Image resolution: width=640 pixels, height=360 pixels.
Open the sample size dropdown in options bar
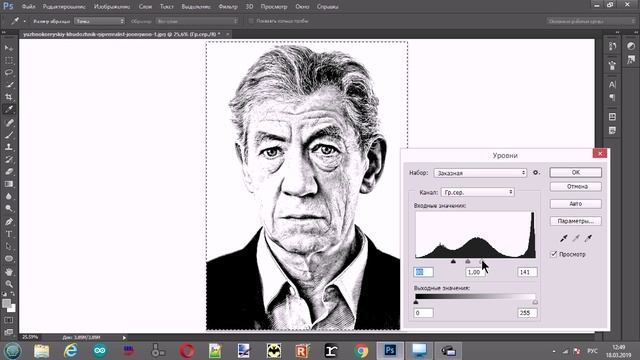coord(99,21)
